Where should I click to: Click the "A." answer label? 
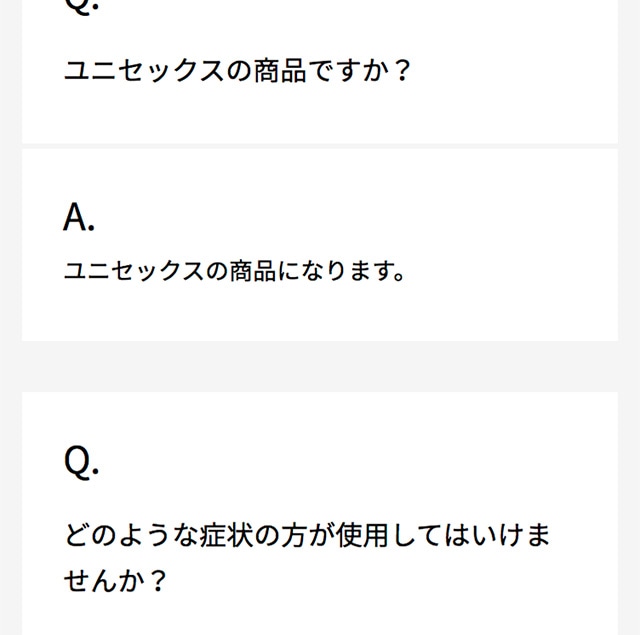tap(79, 217)
